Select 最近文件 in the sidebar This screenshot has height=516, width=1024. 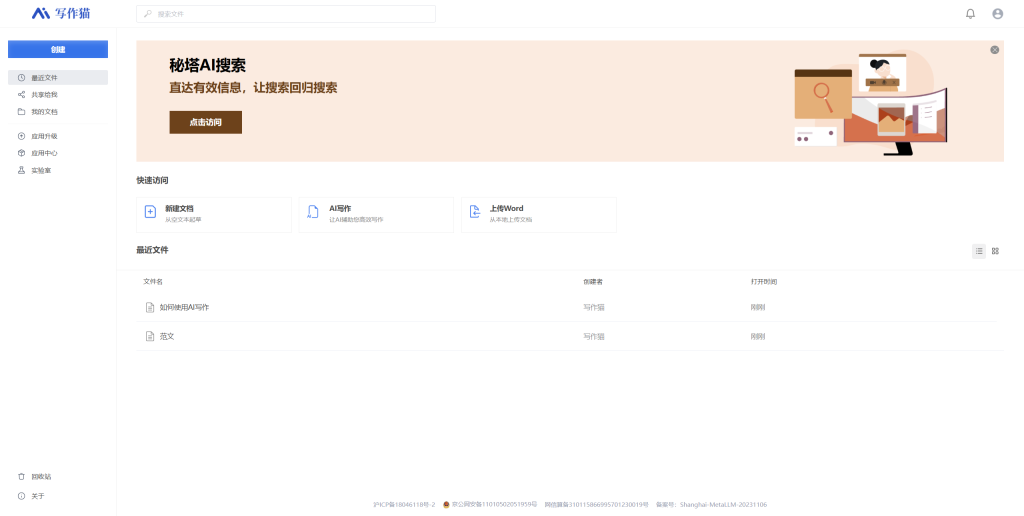pyautogui.click(x=57, y=78)
